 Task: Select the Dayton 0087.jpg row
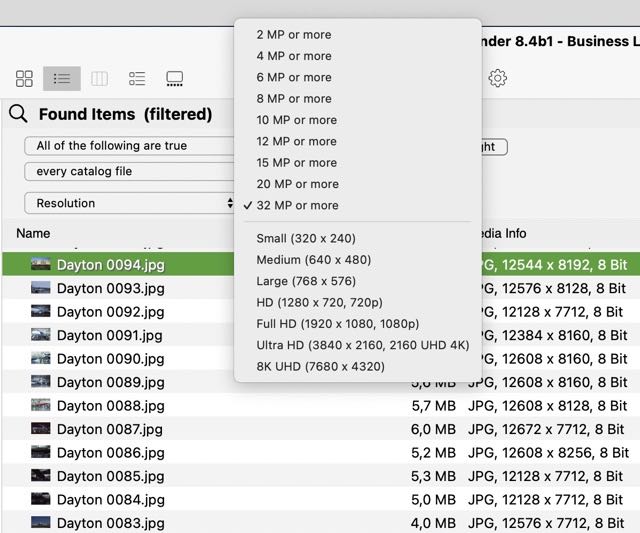(x=110, y=429)
